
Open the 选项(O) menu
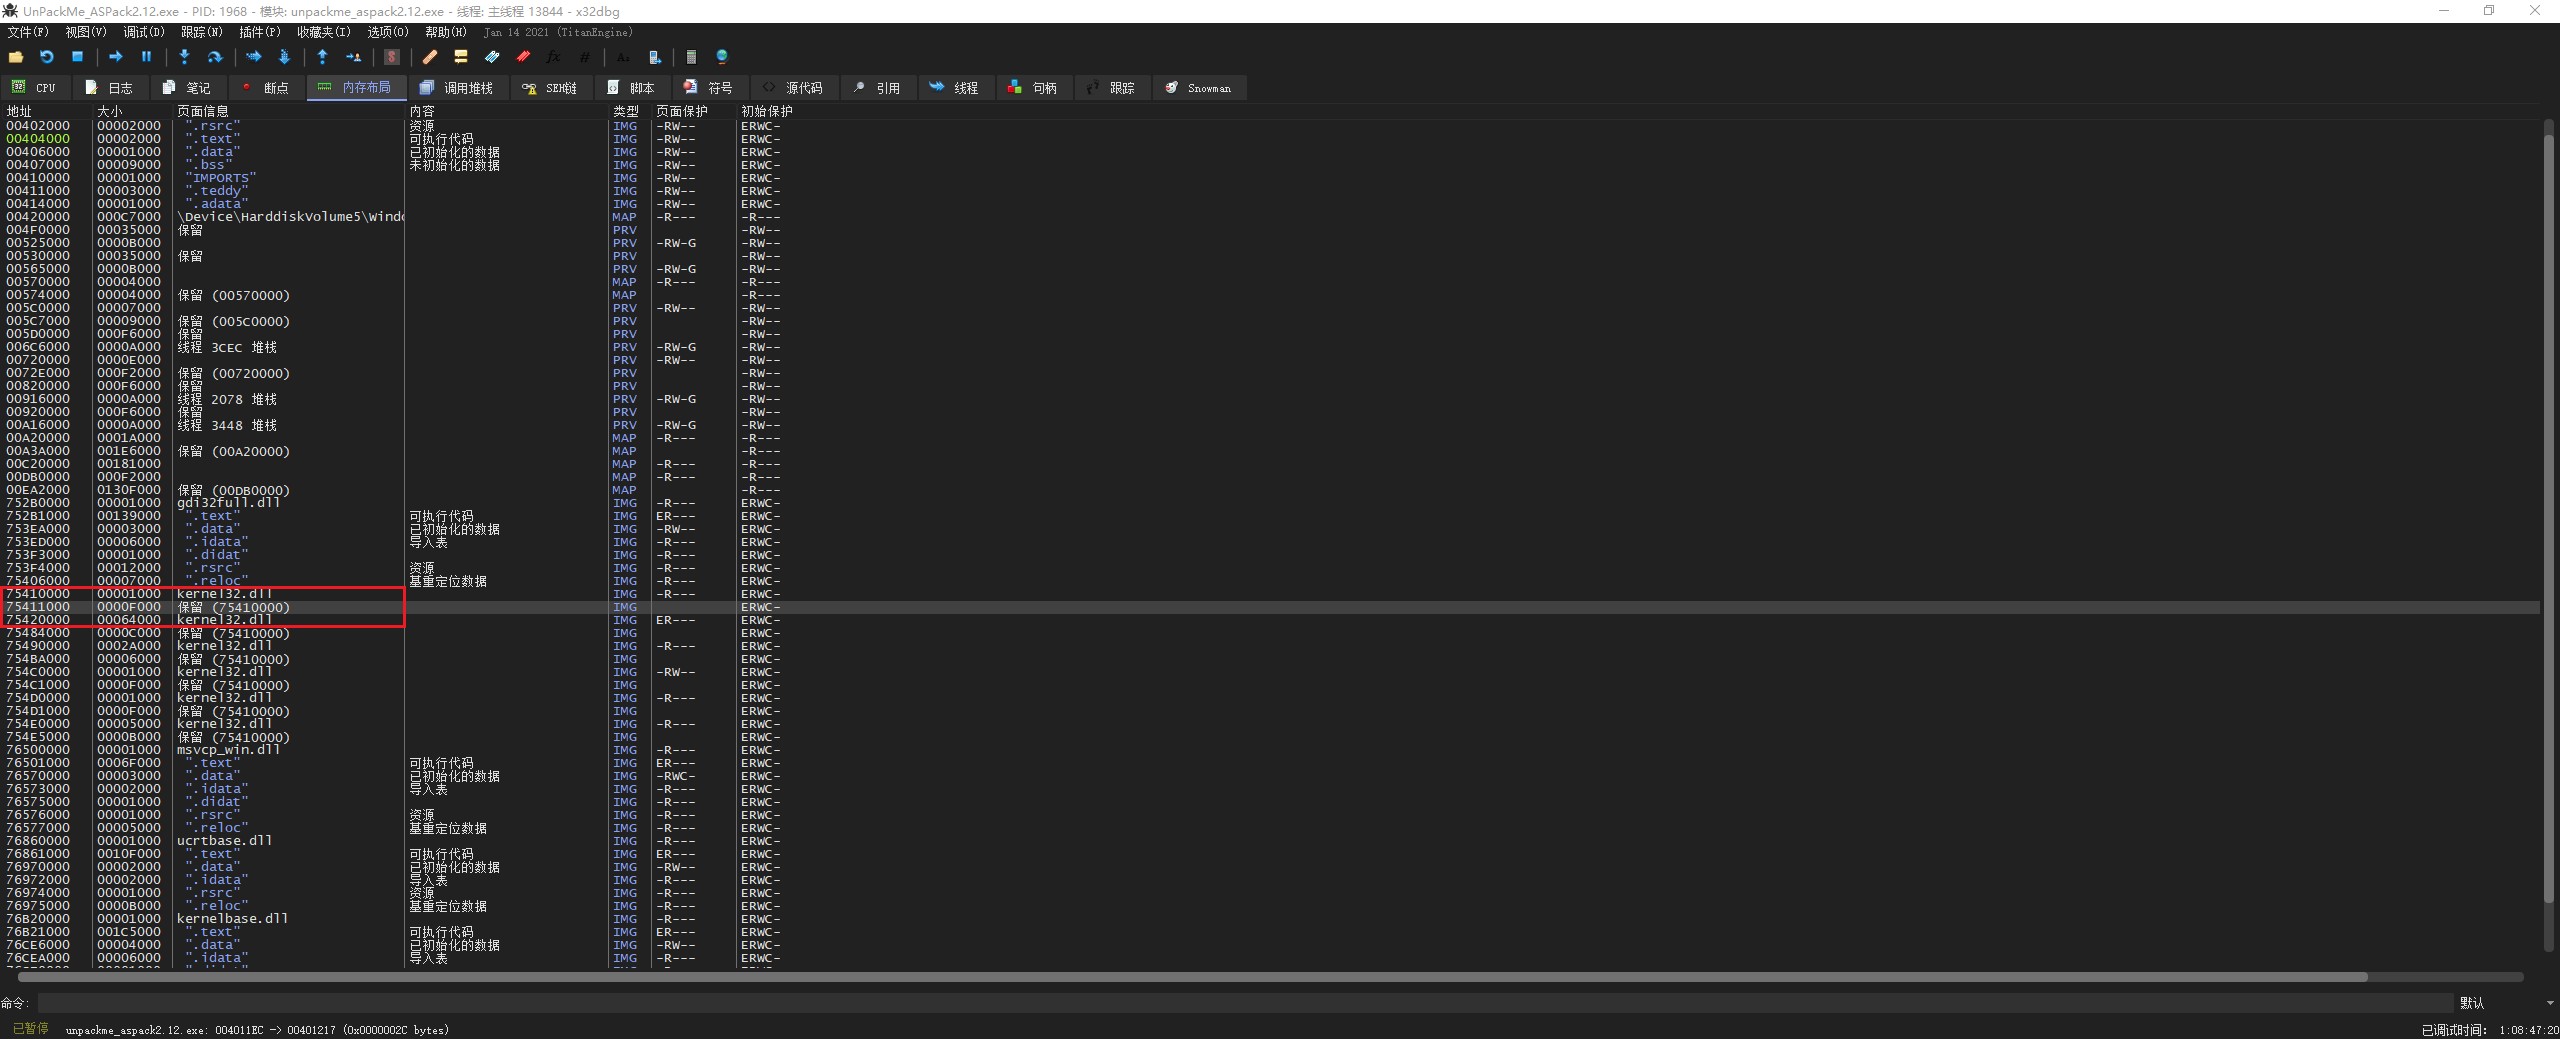pyautogui.click(x=388, y=32)
